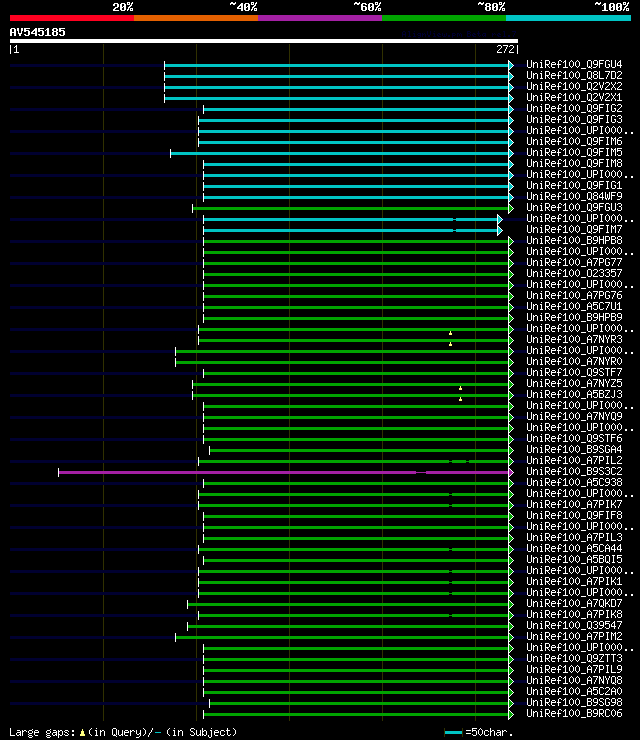640x740 pixels.
Task: Click UniRef100_Q9FIG1 label
Action: click(574, 185)
